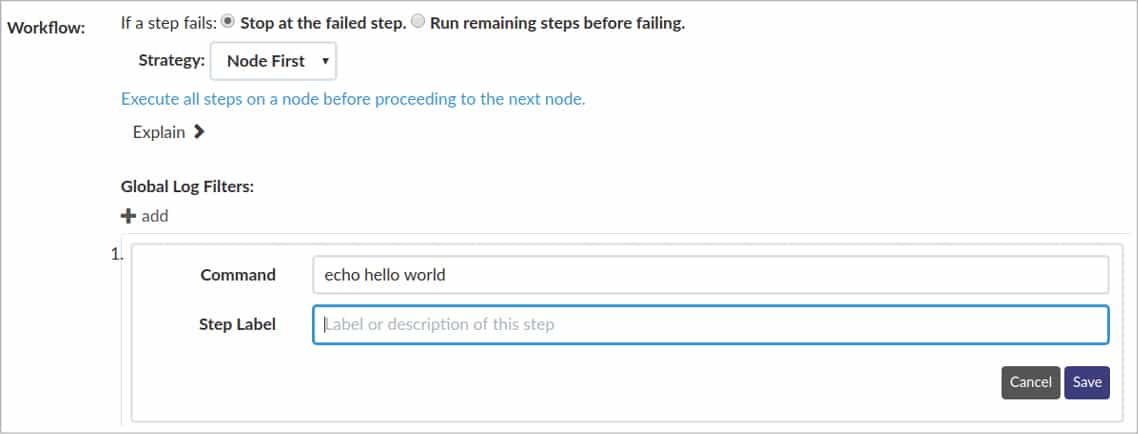Click the Explain text label
The image size is (1138, 434).
click(159, 132)
